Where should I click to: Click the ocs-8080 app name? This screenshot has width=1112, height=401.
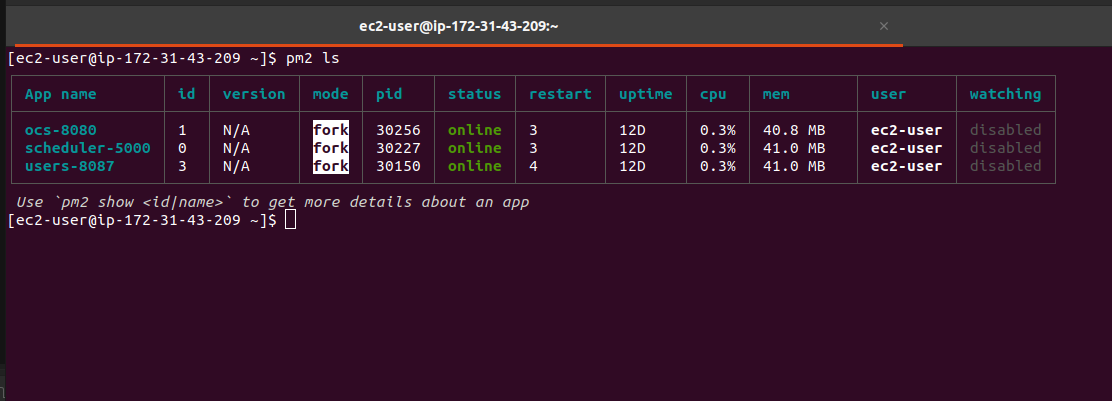pos(61,130)
